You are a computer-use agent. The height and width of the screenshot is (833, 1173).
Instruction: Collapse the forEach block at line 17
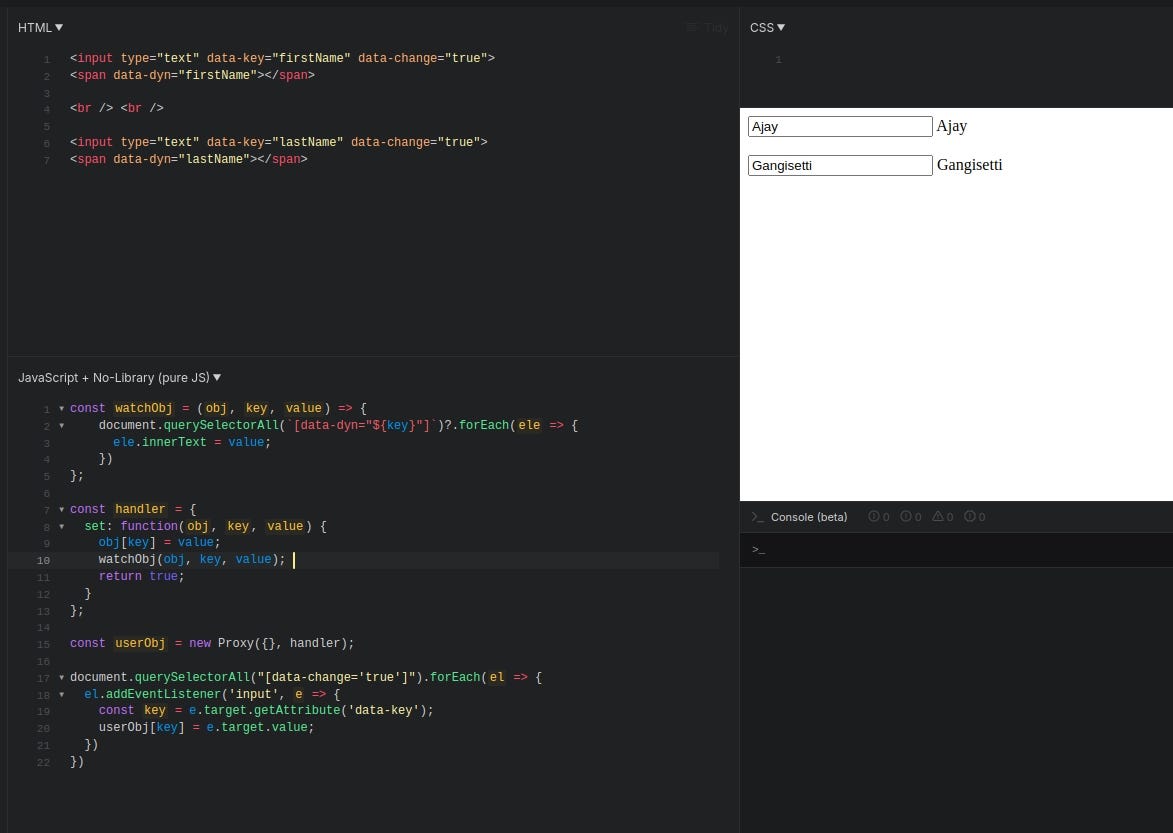pos(61,677)
